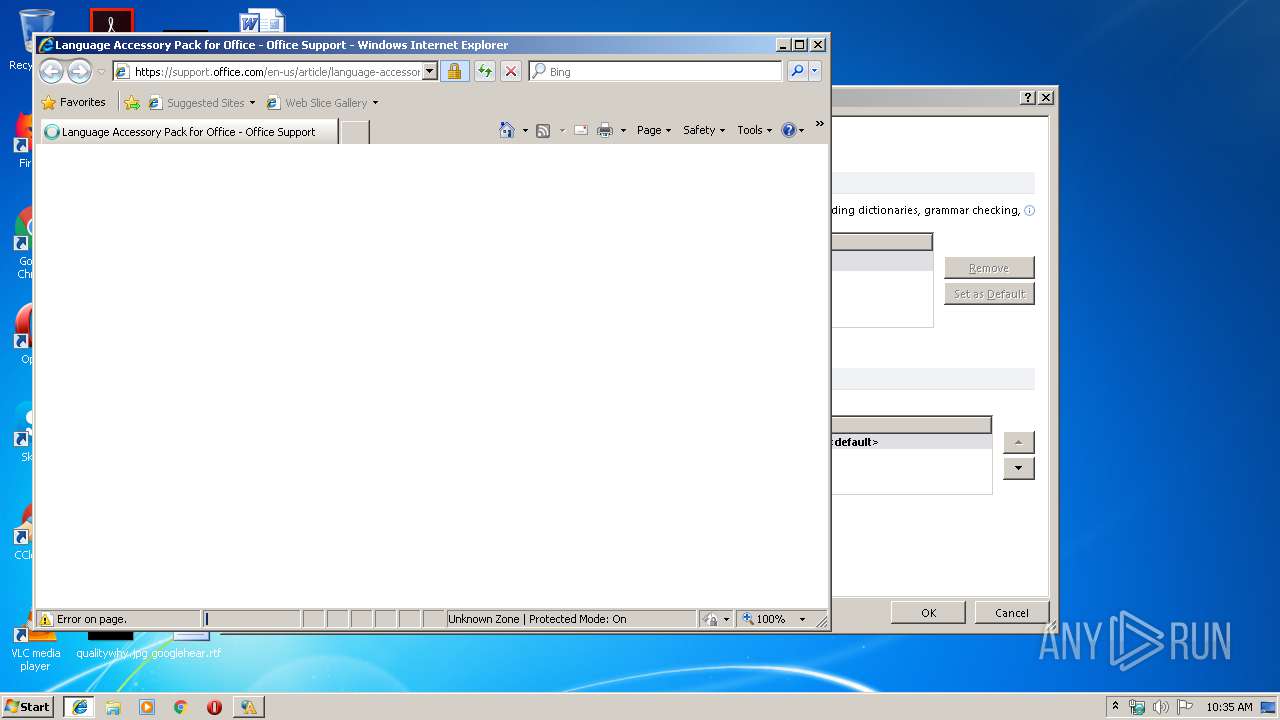
Task: Open the Safety menu
Action: (704, 130)
